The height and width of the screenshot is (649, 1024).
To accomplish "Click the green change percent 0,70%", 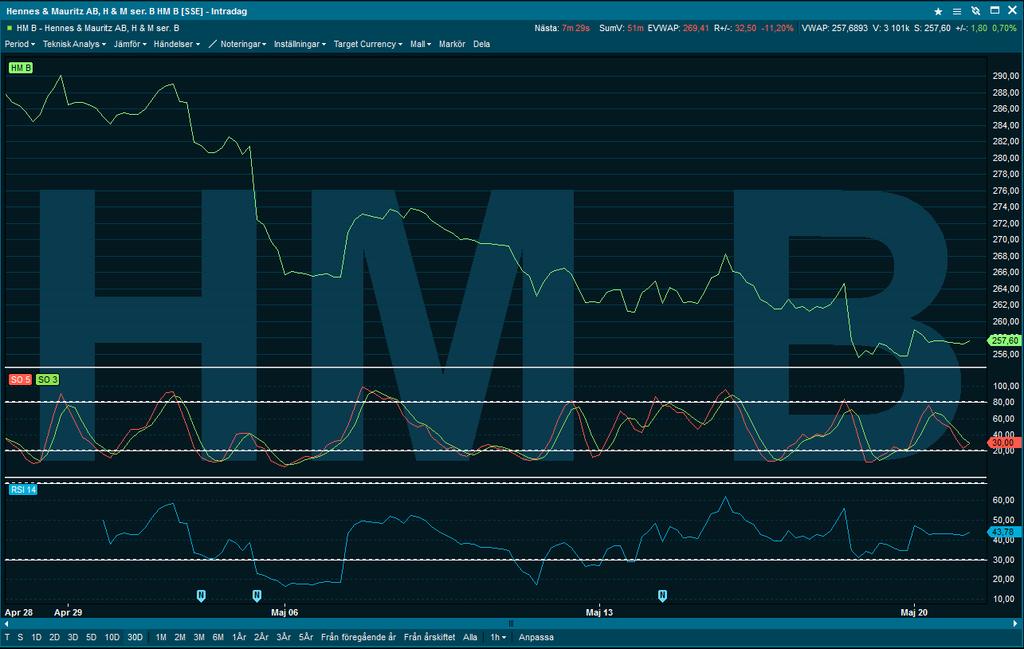I will click(x=1004, y=28).
